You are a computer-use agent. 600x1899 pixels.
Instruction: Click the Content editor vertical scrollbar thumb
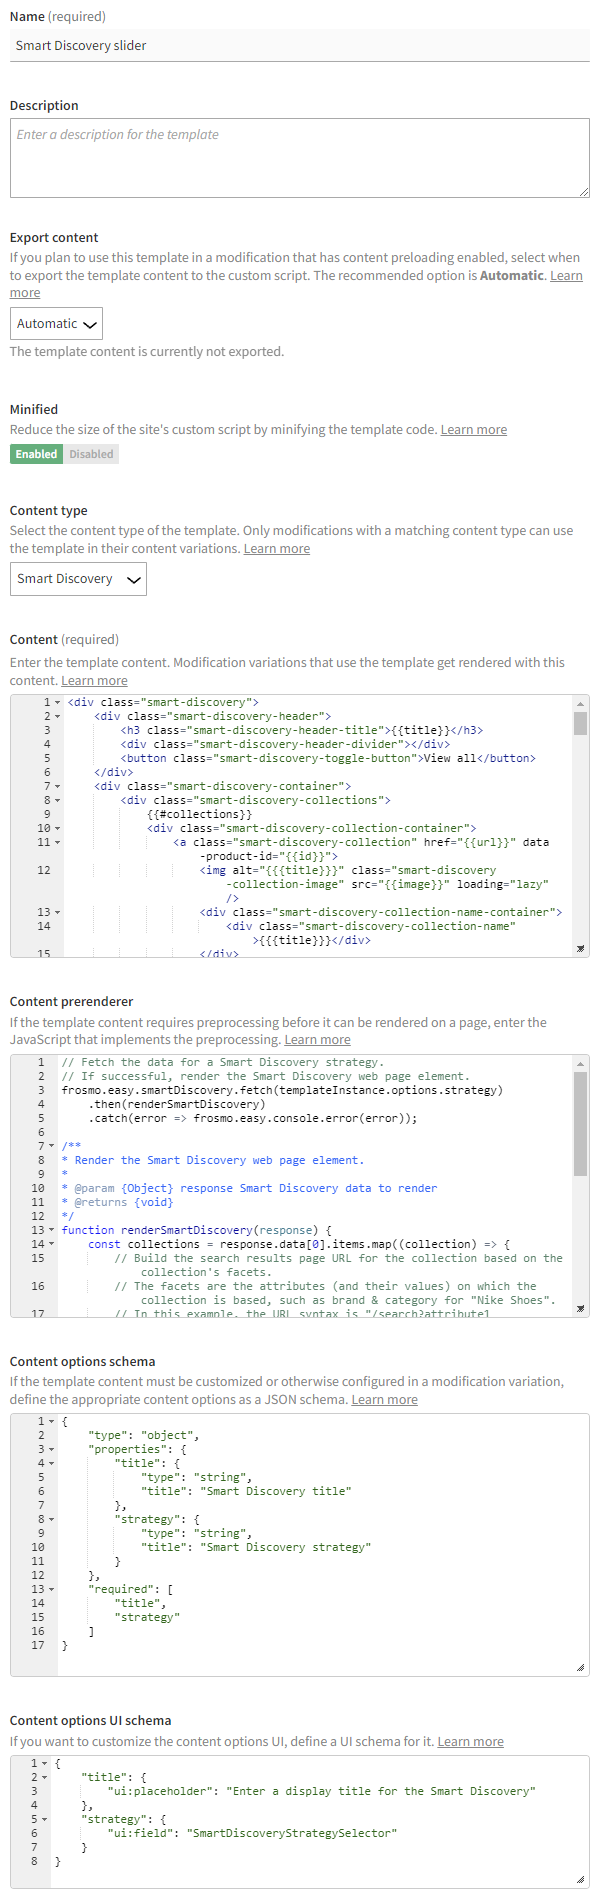click(x=580, y=722)
